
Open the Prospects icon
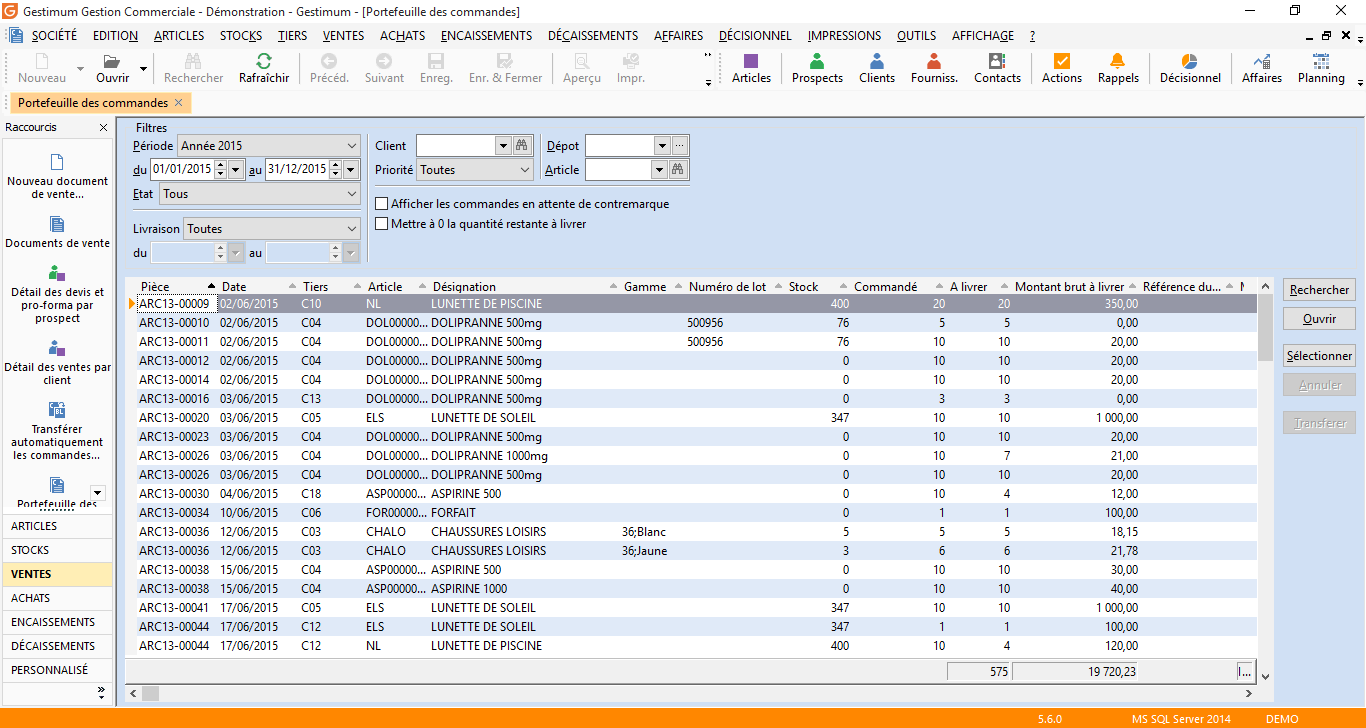tap(817, 61)
